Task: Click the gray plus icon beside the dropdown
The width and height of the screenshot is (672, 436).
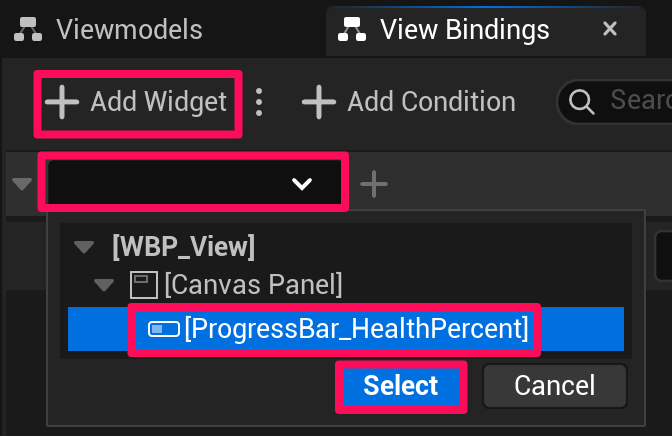Action: tap(374, 184)
